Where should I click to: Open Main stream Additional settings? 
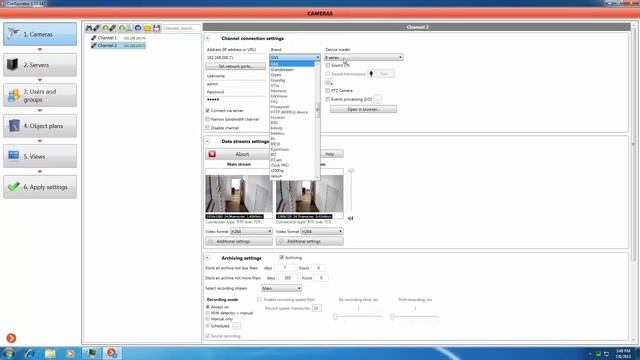coord(239,241)
